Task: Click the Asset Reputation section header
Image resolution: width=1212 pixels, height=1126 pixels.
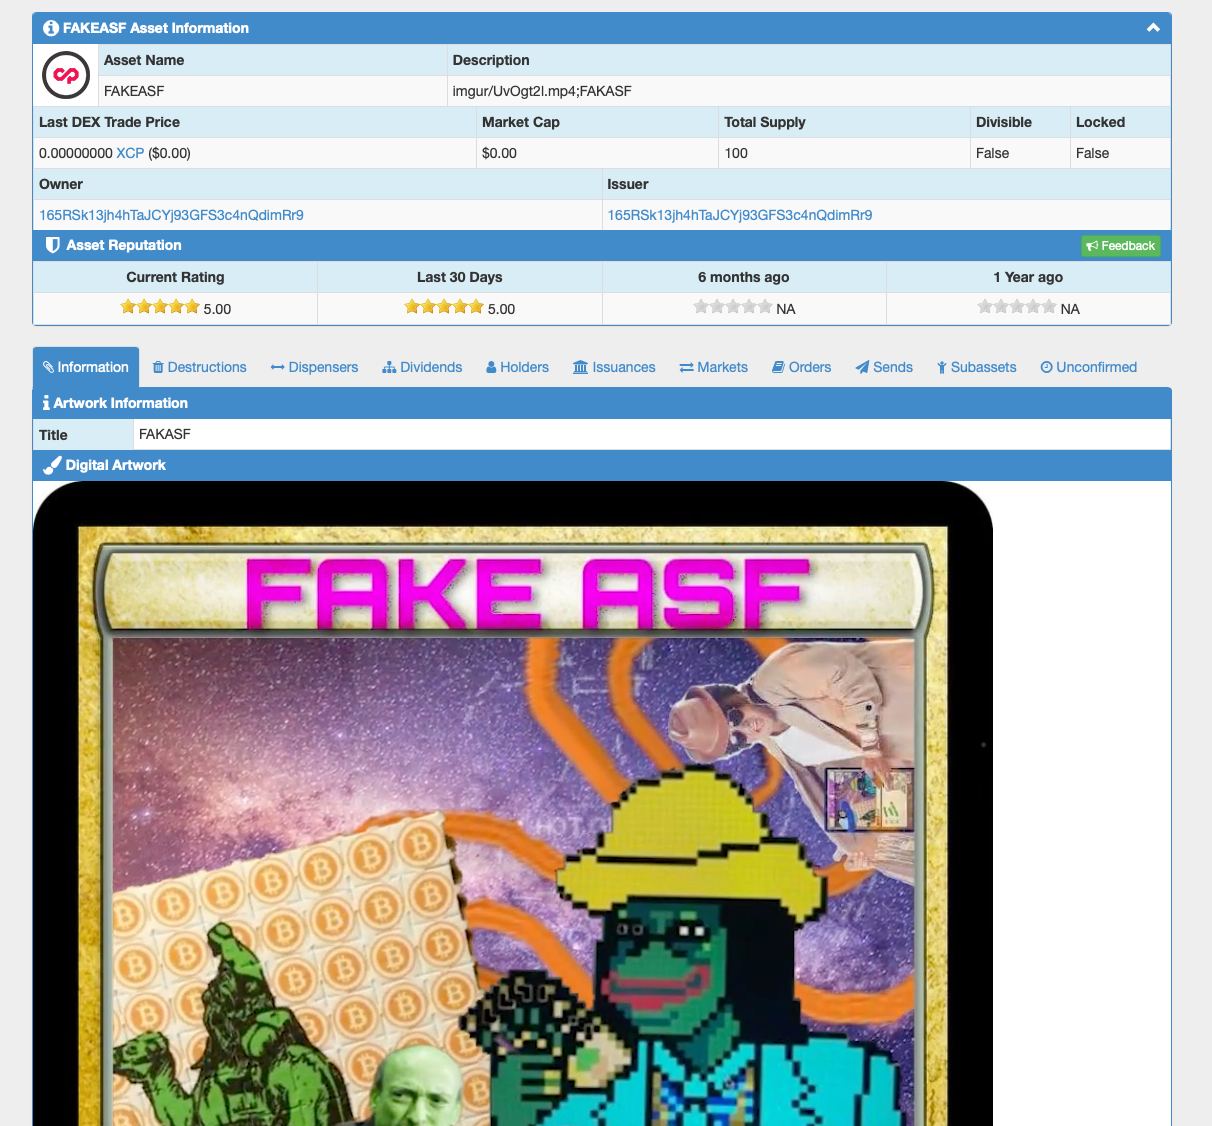Action: 602,246
